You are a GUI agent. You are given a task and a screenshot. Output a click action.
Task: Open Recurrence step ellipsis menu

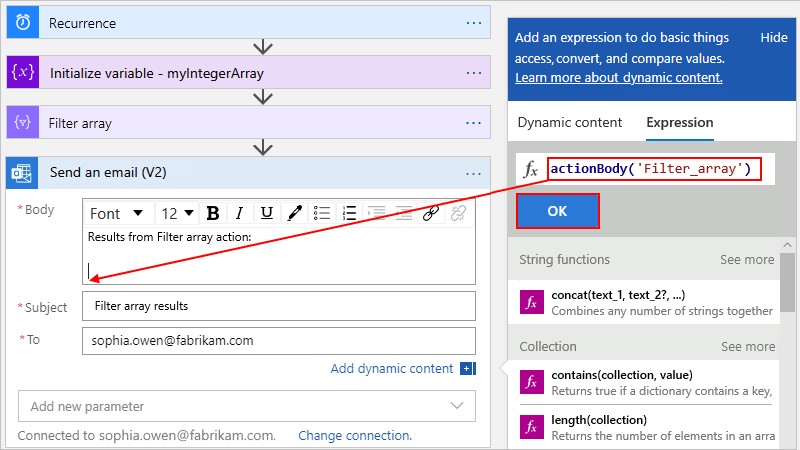[474, 23]
